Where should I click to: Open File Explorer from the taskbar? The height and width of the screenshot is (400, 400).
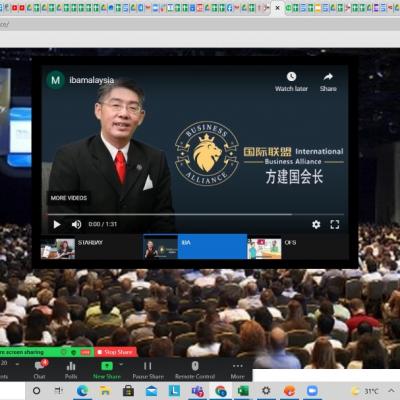(x=105, y=391)
